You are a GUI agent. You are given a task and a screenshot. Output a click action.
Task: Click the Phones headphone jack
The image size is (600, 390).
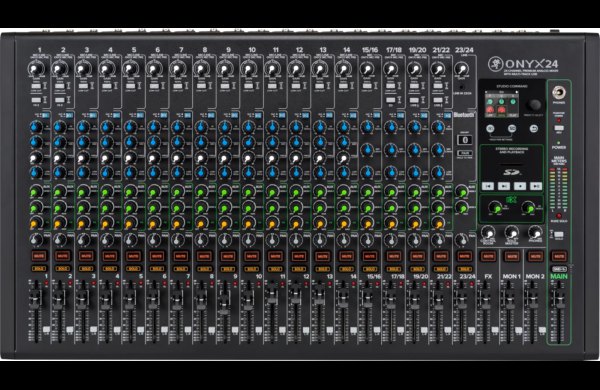[x=559, y=93]
